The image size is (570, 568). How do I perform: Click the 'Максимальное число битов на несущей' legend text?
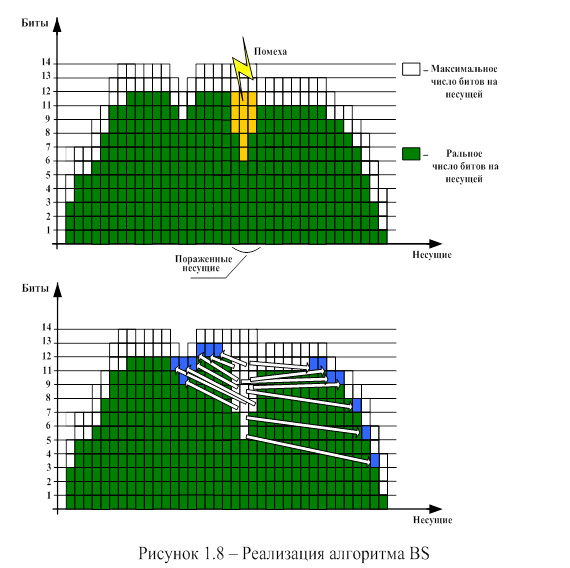pyautogui.click(x=464, y=81)
